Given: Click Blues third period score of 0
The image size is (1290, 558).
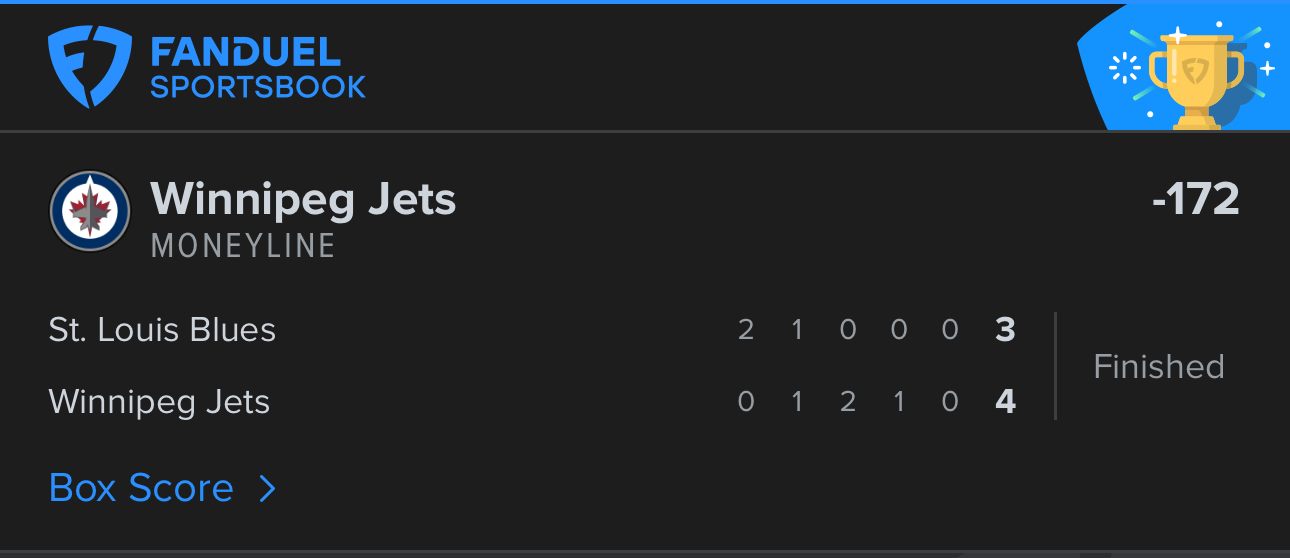Looking at the screenshot, I should [x=848, y=330].
